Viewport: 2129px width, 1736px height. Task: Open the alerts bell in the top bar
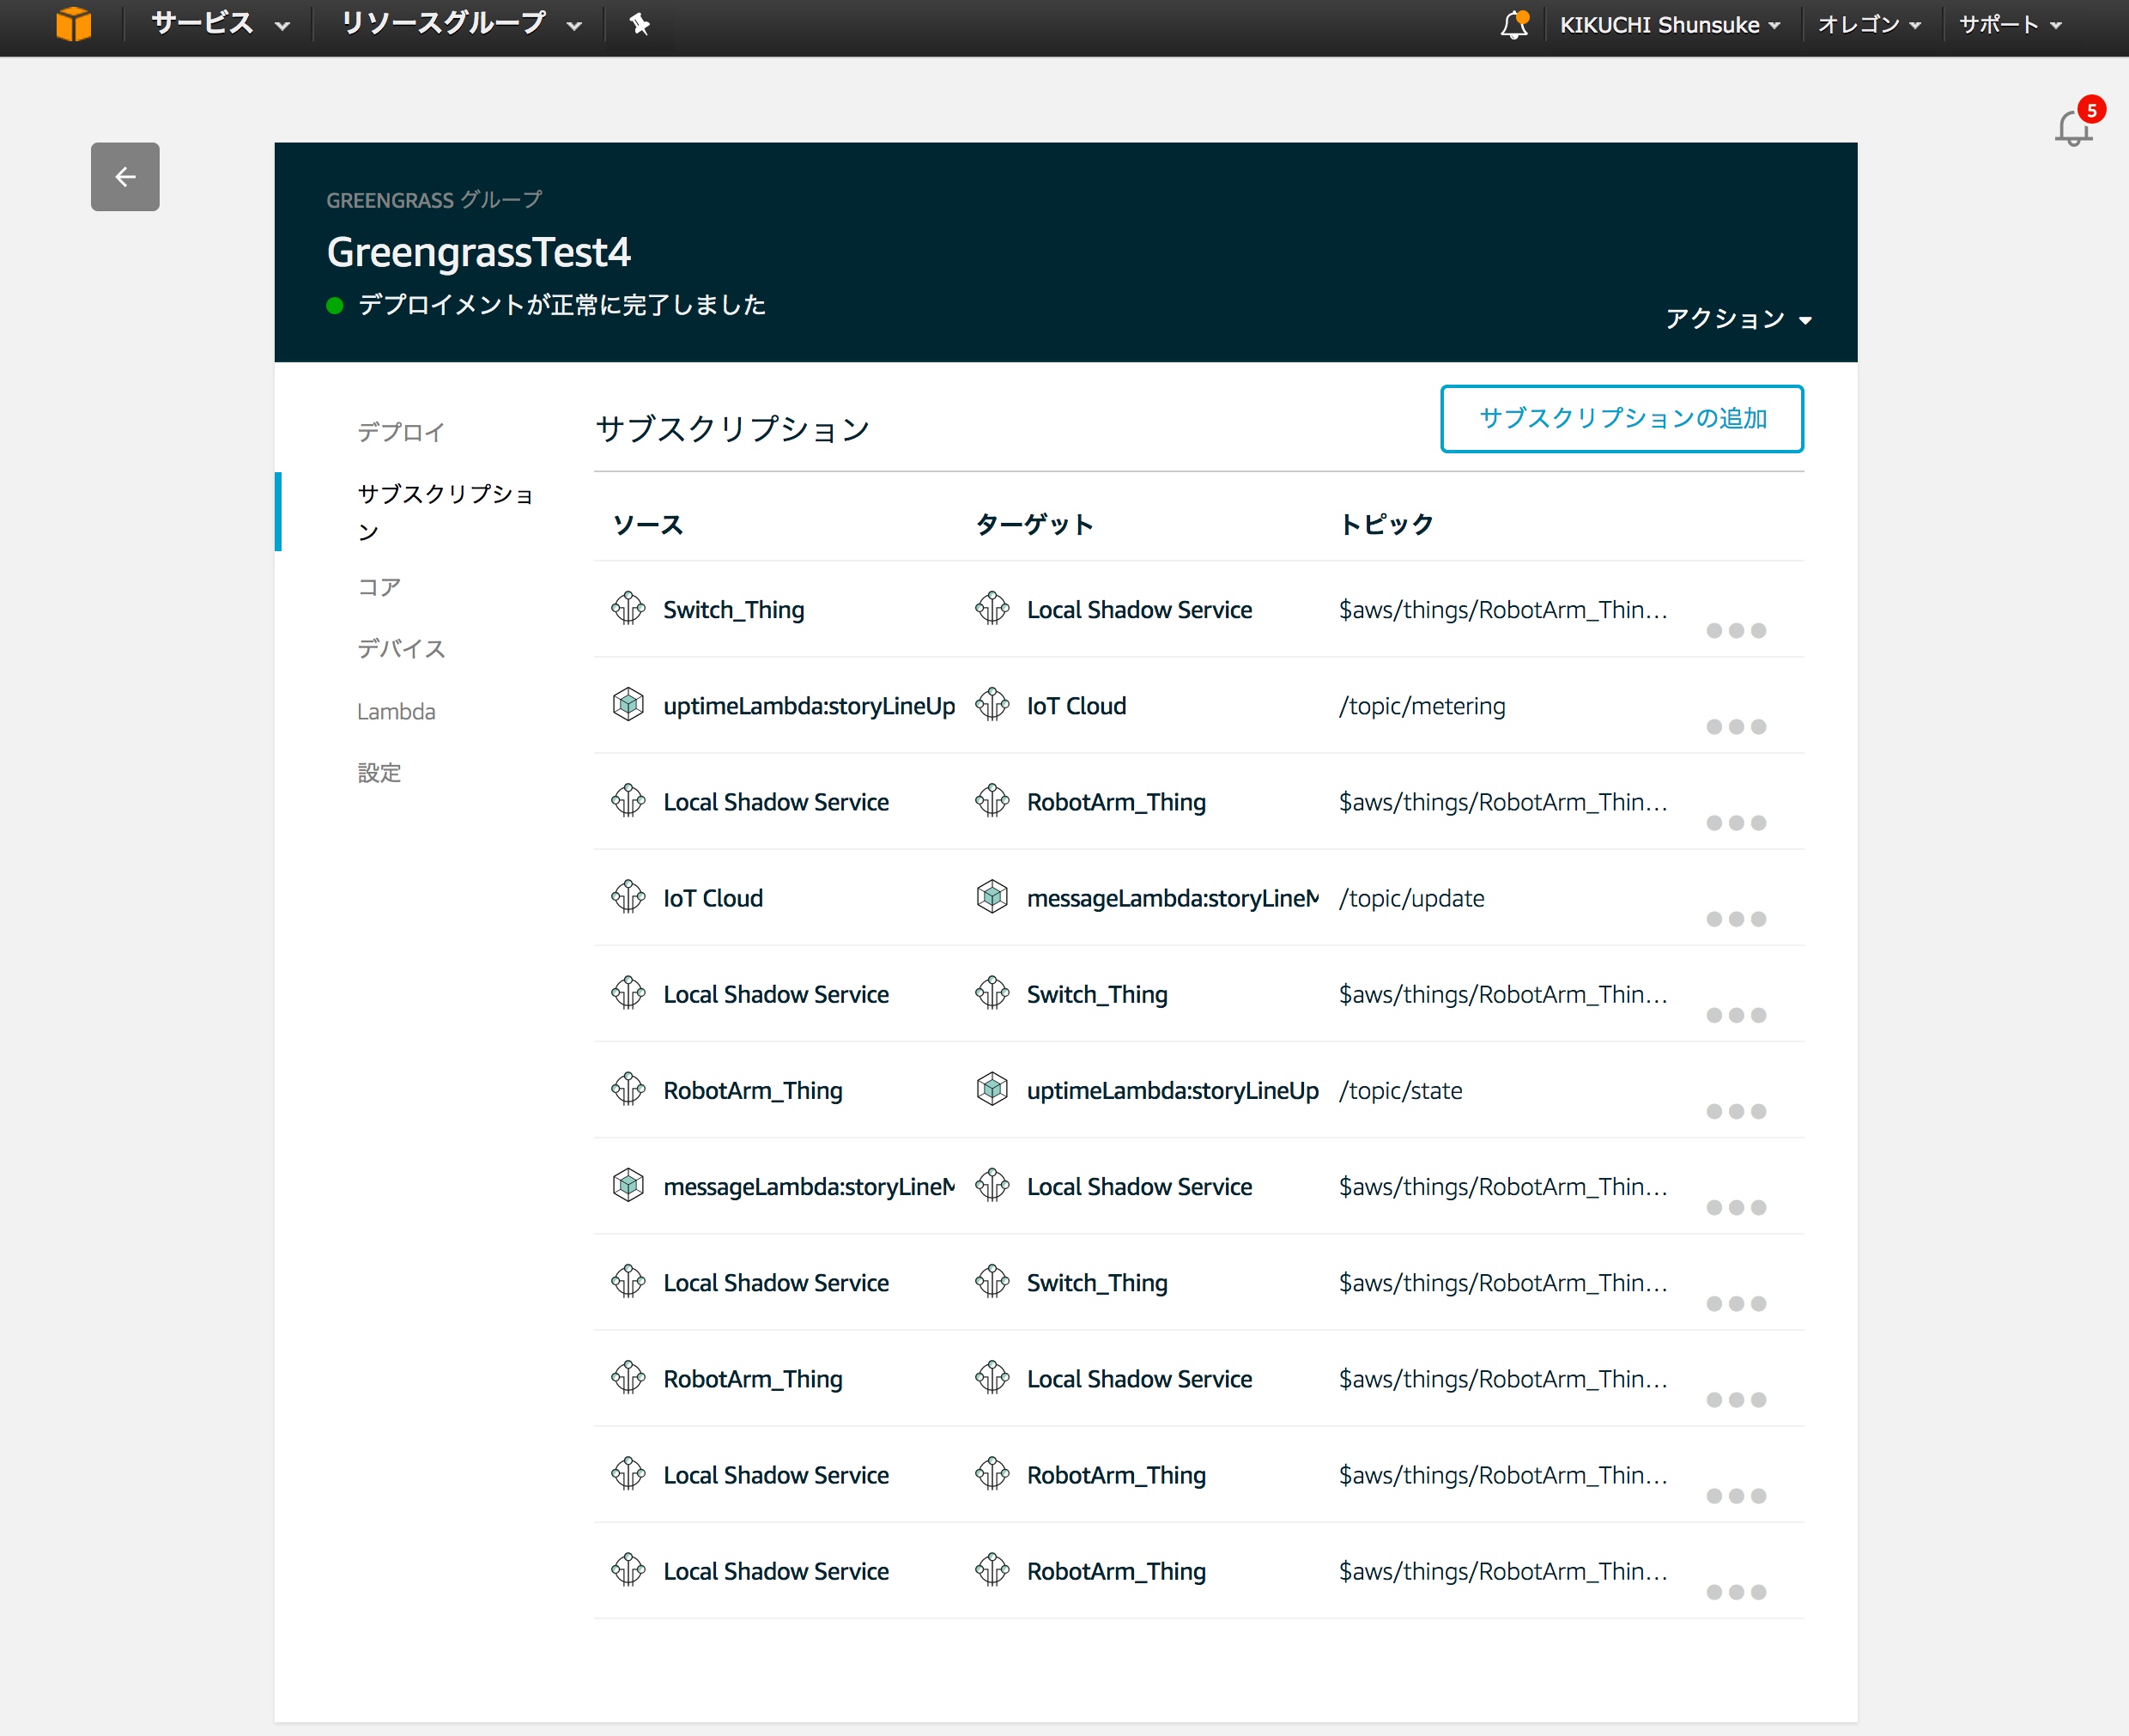tap(1515, 24)
